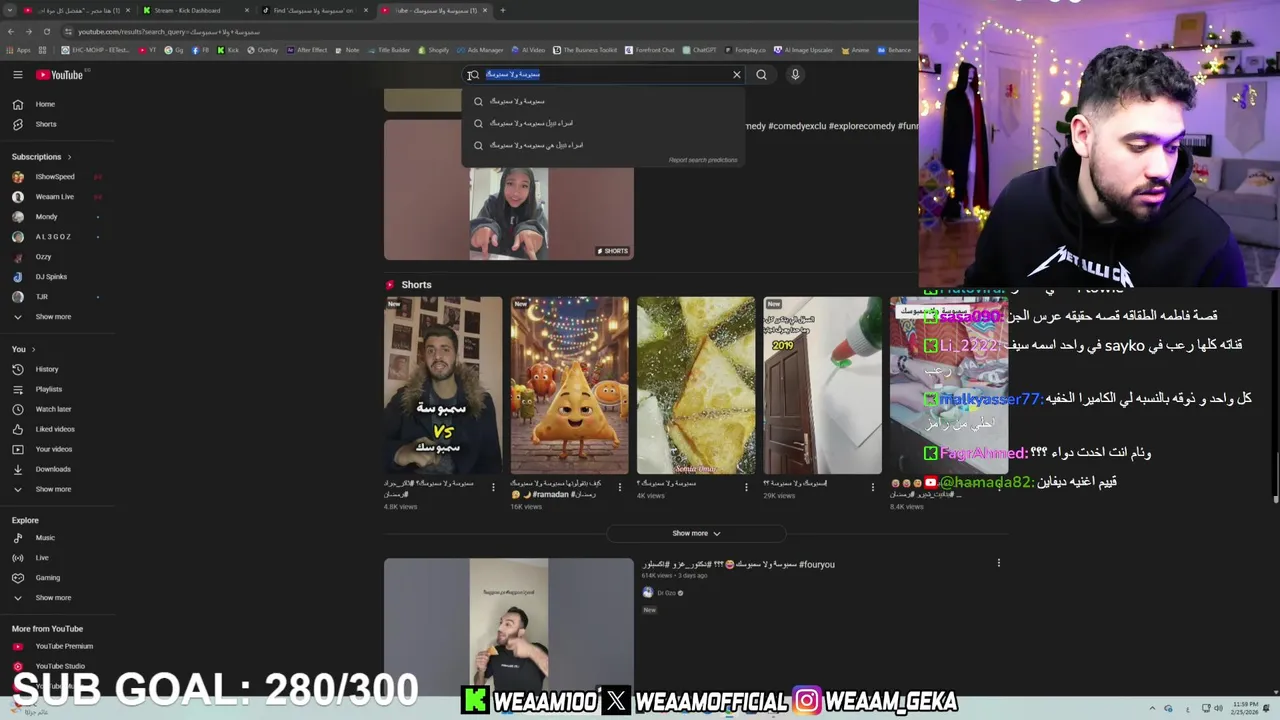Go back in the browser
Screen dimensions: 1280x720
point(11,32)
